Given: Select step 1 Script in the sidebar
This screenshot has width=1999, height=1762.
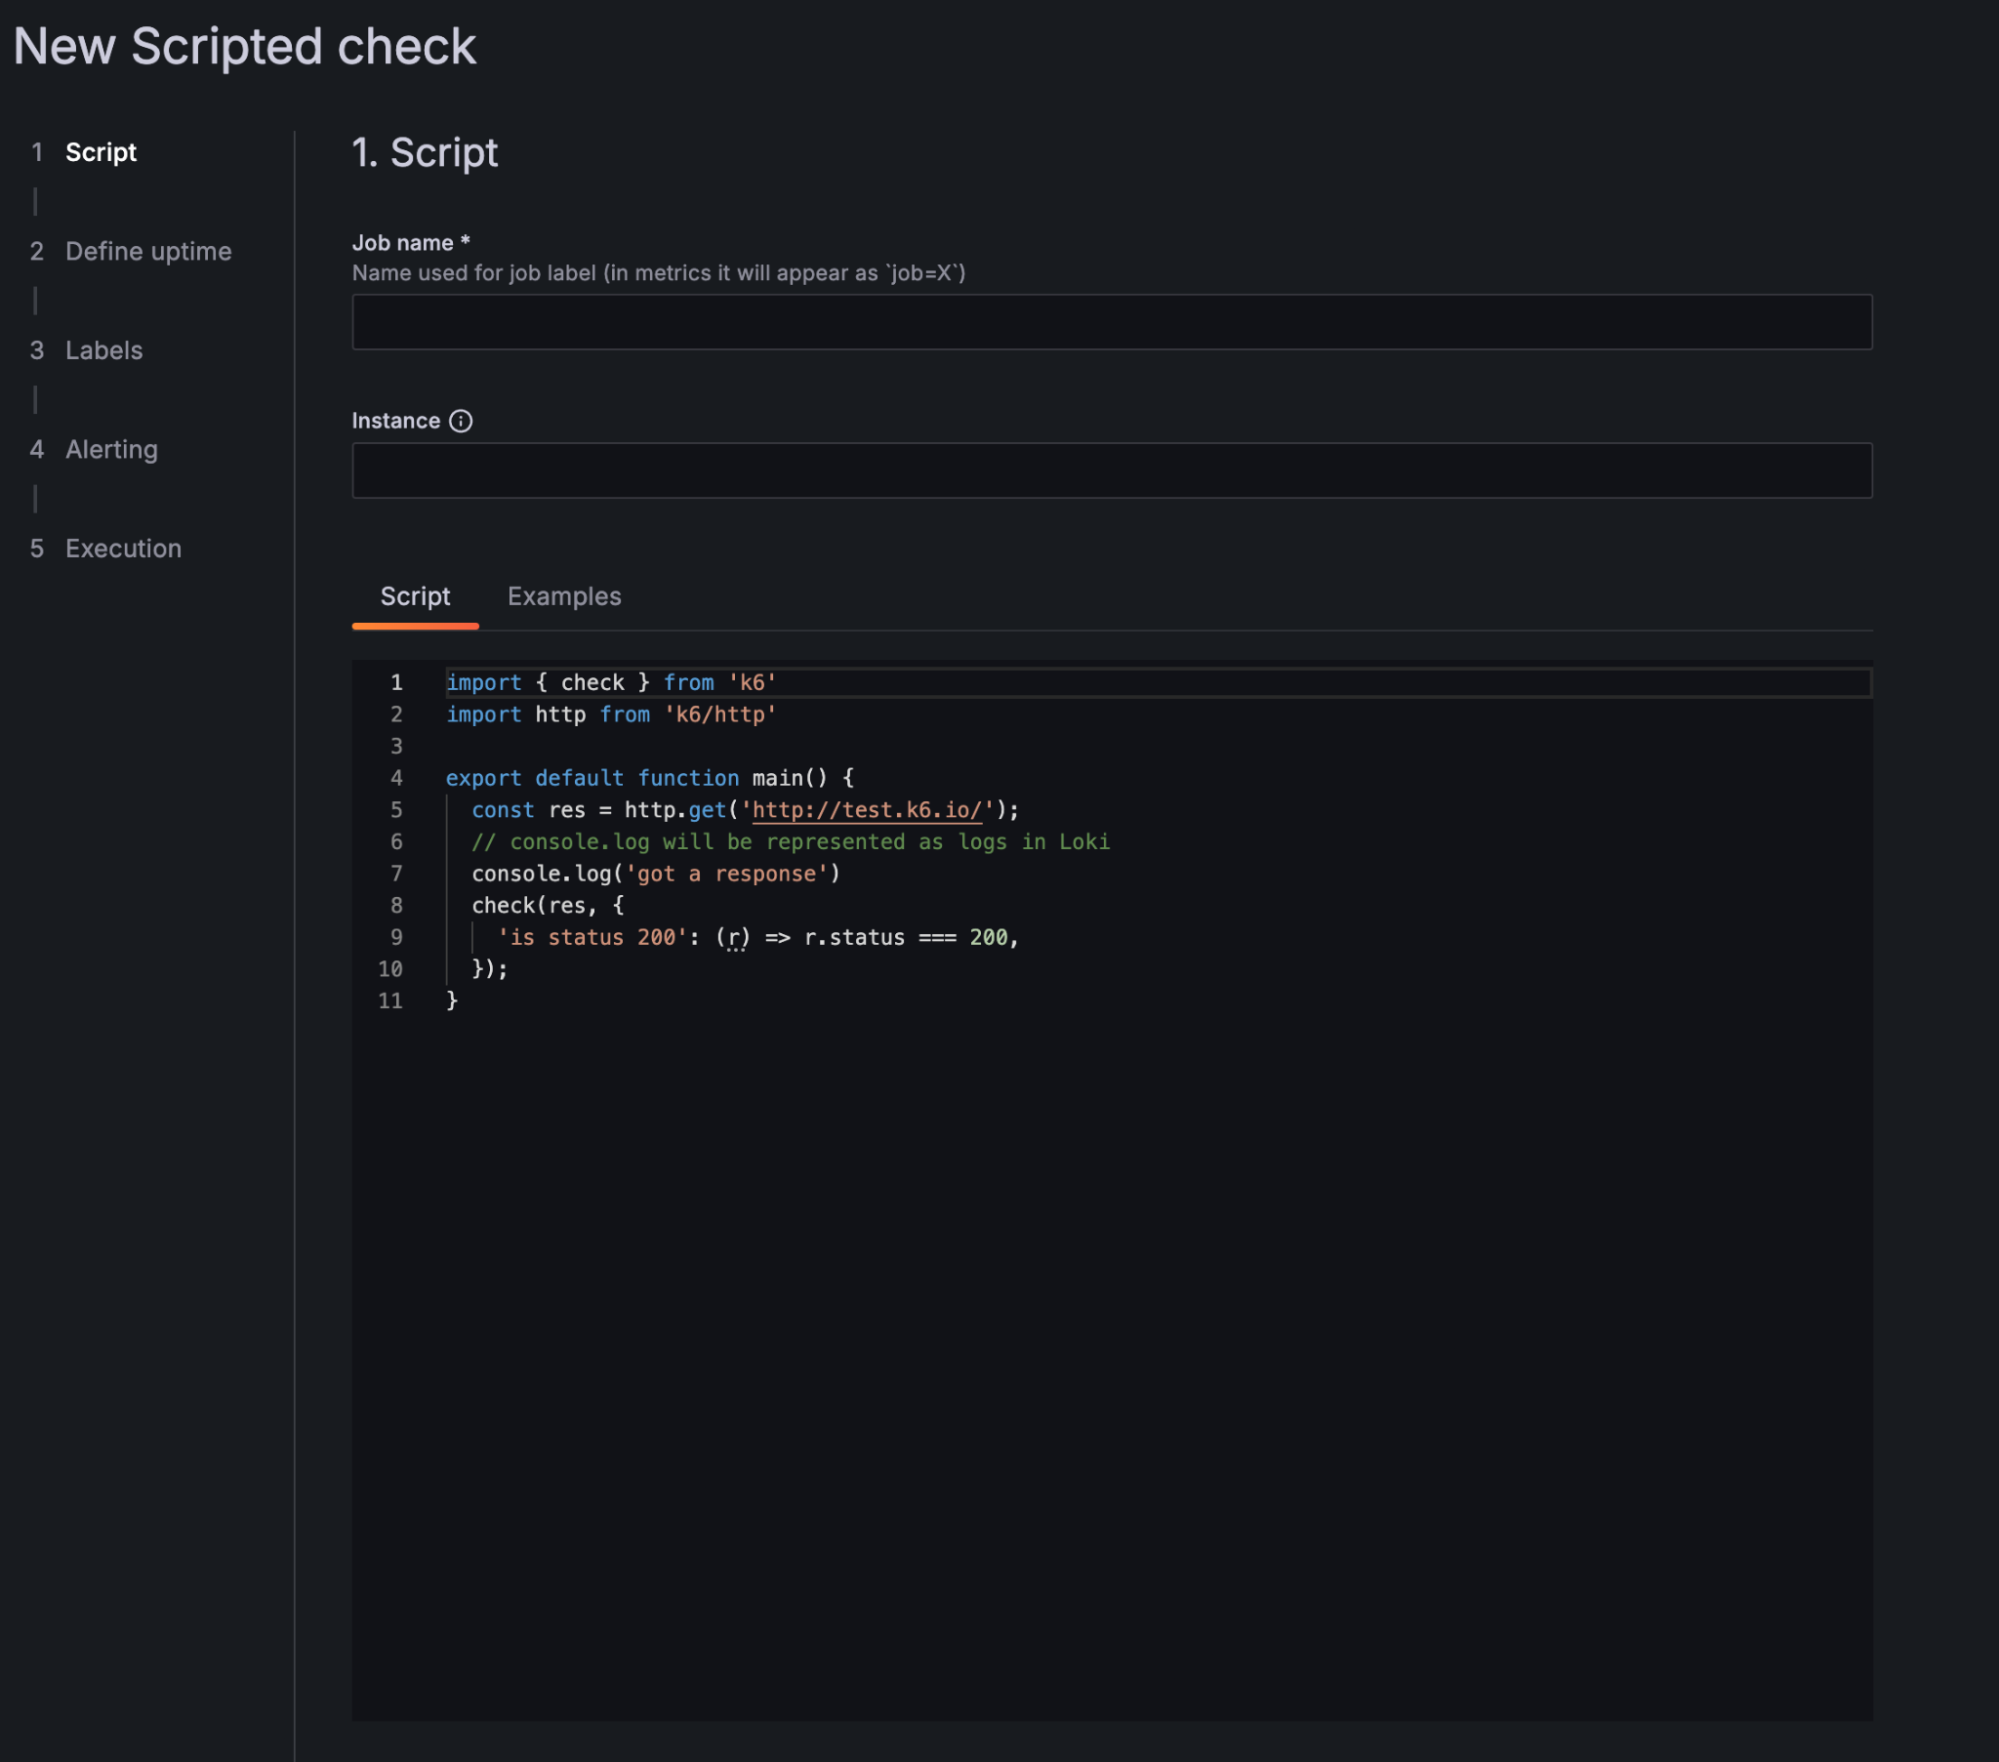Looking at the screenshot, I should [100, 152].
